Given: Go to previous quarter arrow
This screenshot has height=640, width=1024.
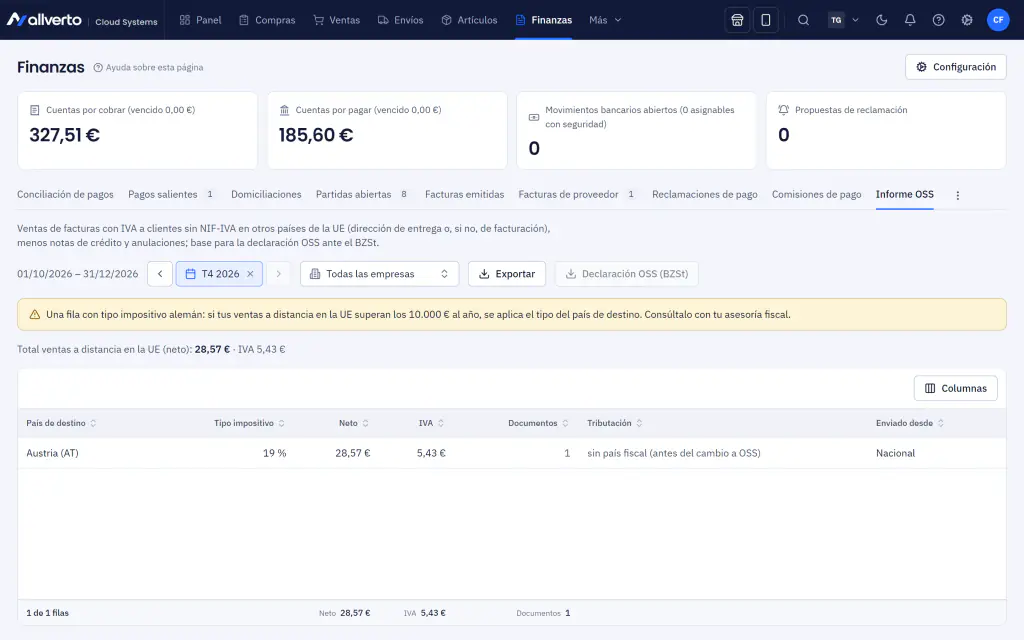Looking at the screenshot, I should point(160,274).
